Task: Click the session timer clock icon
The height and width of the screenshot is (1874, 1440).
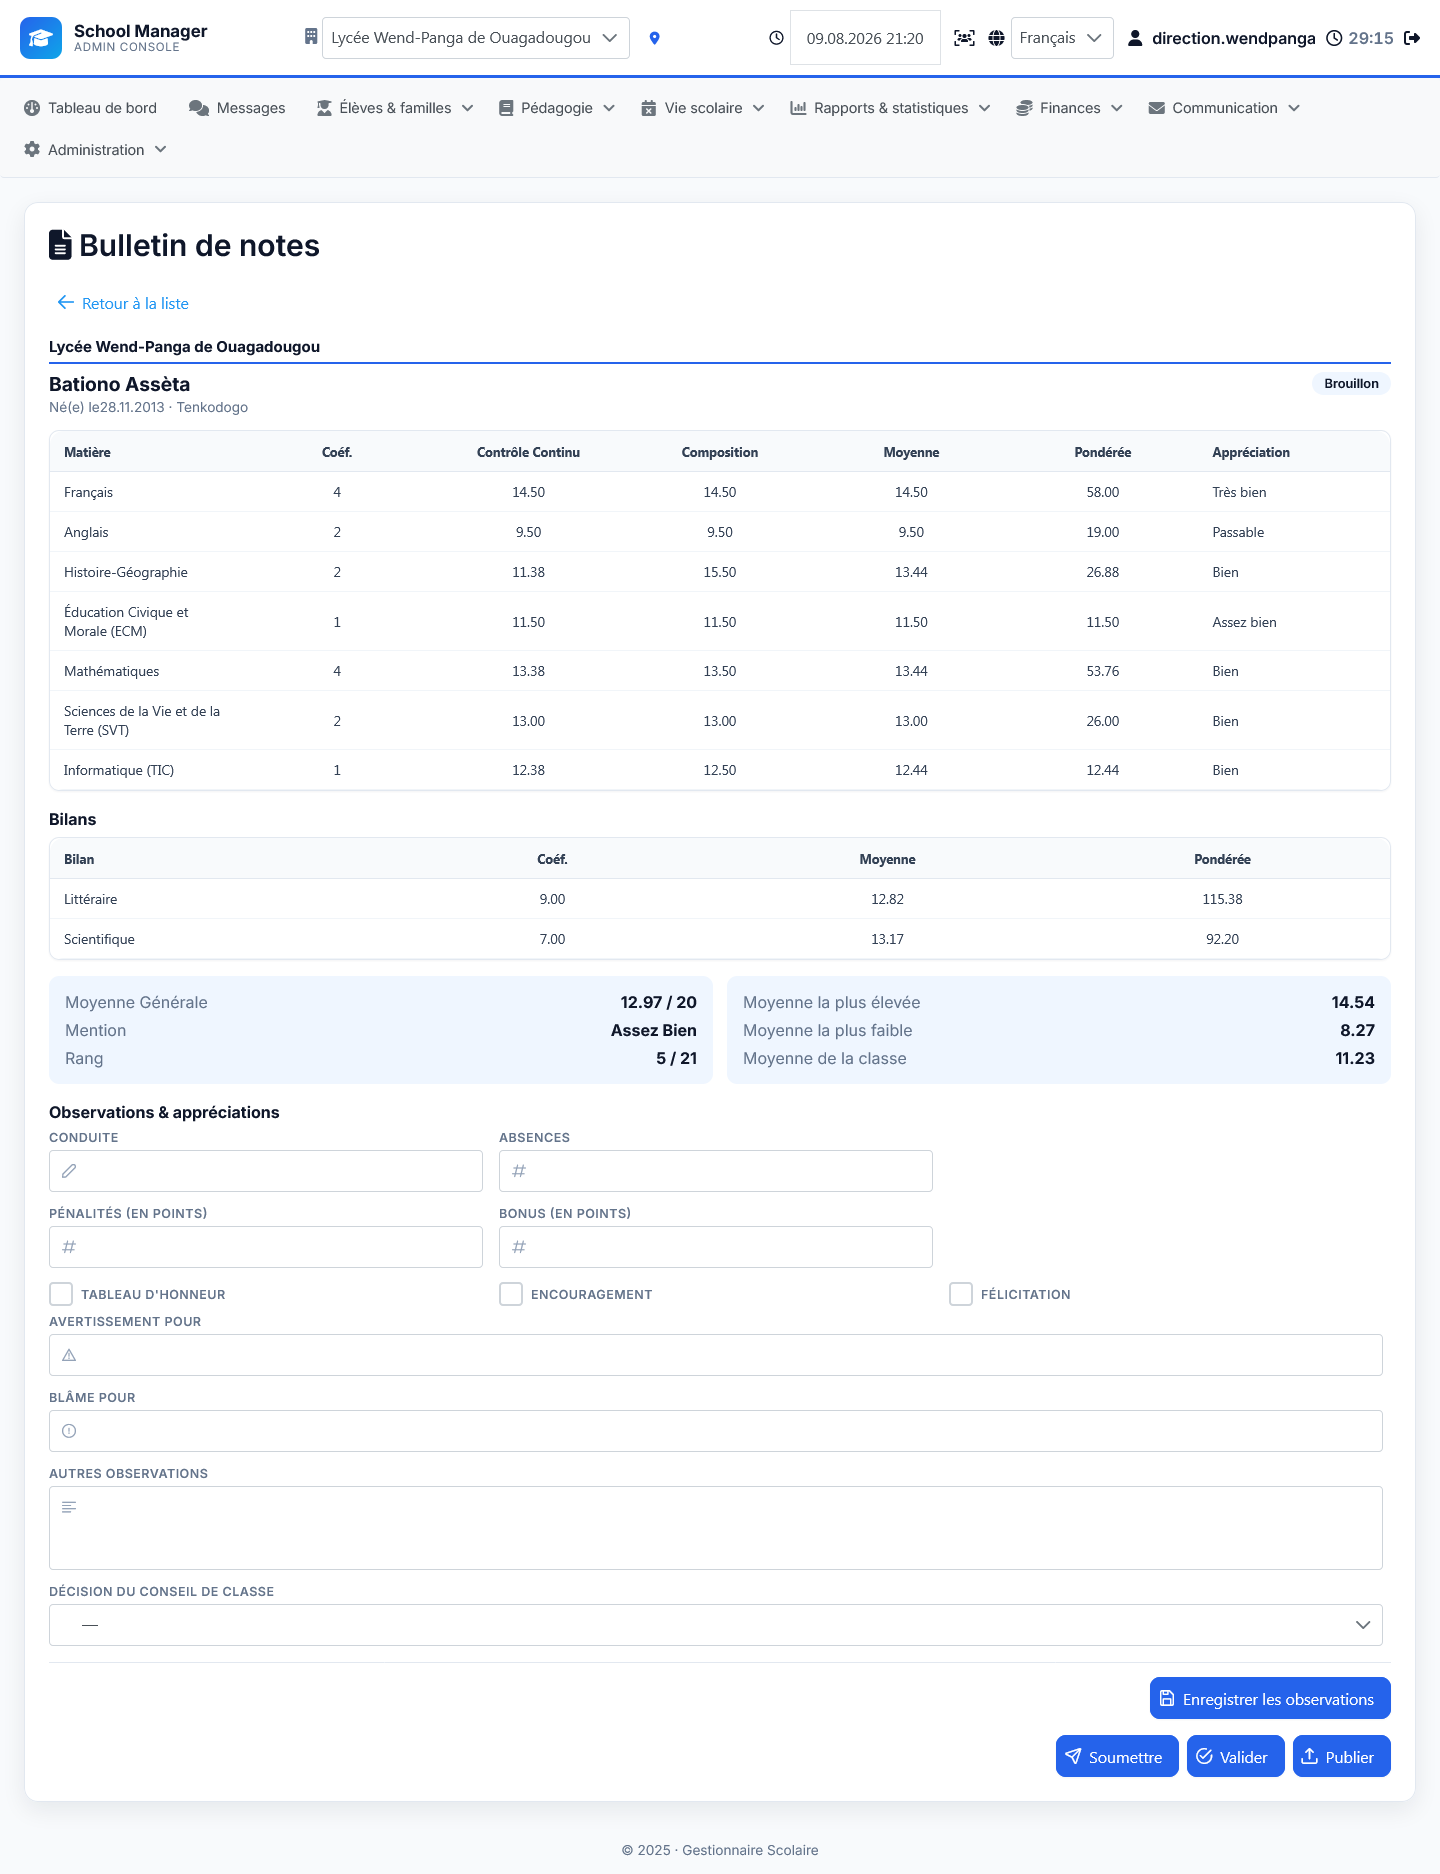Action: point(1334,38)
